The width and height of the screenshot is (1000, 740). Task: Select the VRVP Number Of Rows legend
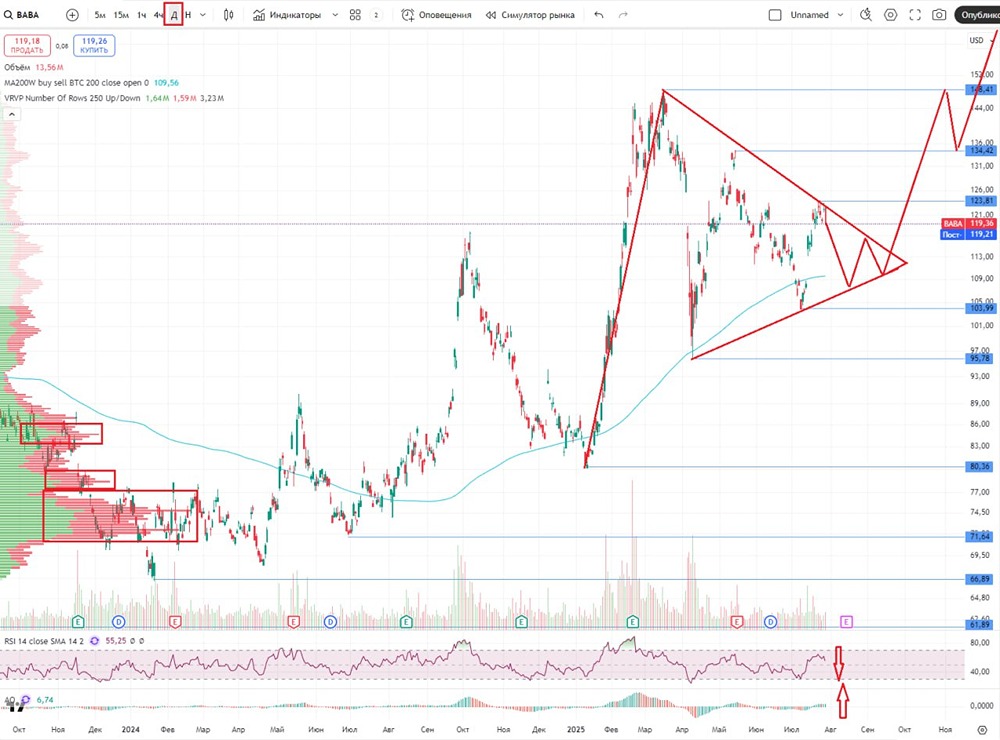point(114,98)
